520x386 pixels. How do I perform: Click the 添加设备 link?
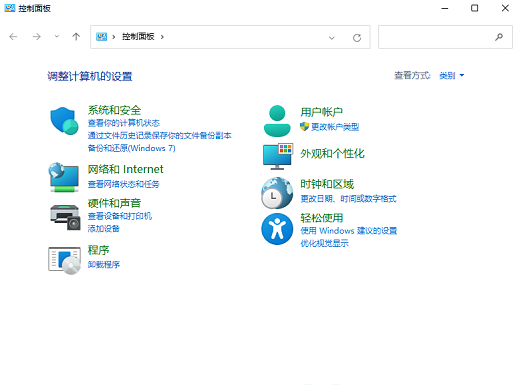103,229
